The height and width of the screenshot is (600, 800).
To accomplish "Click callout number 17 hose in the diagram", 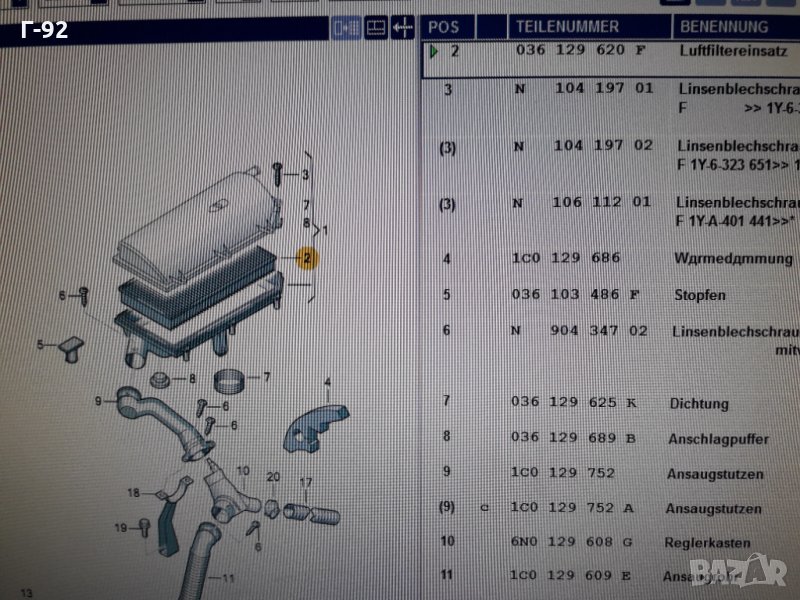I will [307, 482].
